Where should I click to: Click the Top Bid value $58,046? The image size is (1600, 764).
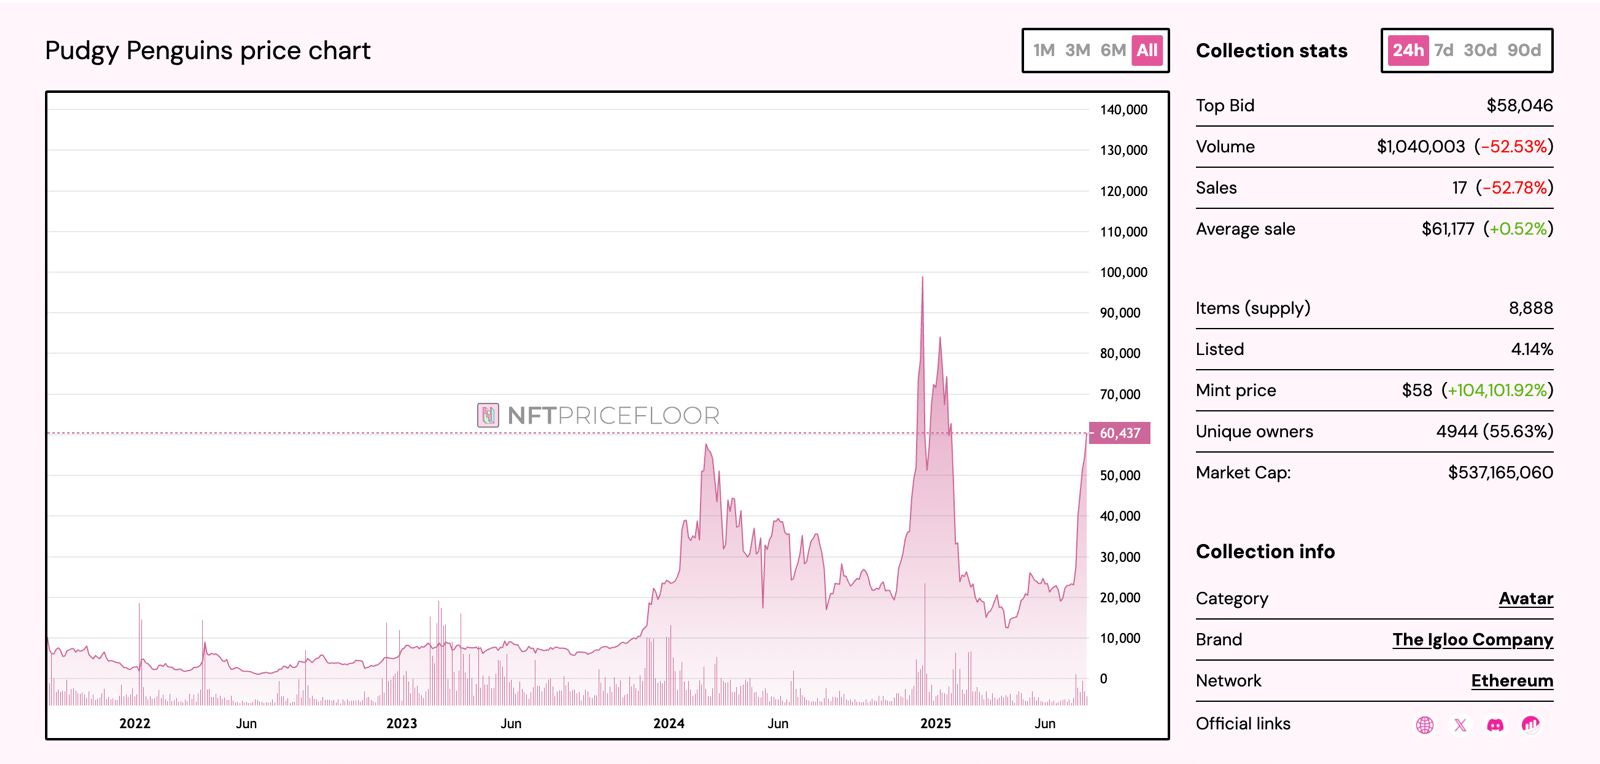point(1520,106)
